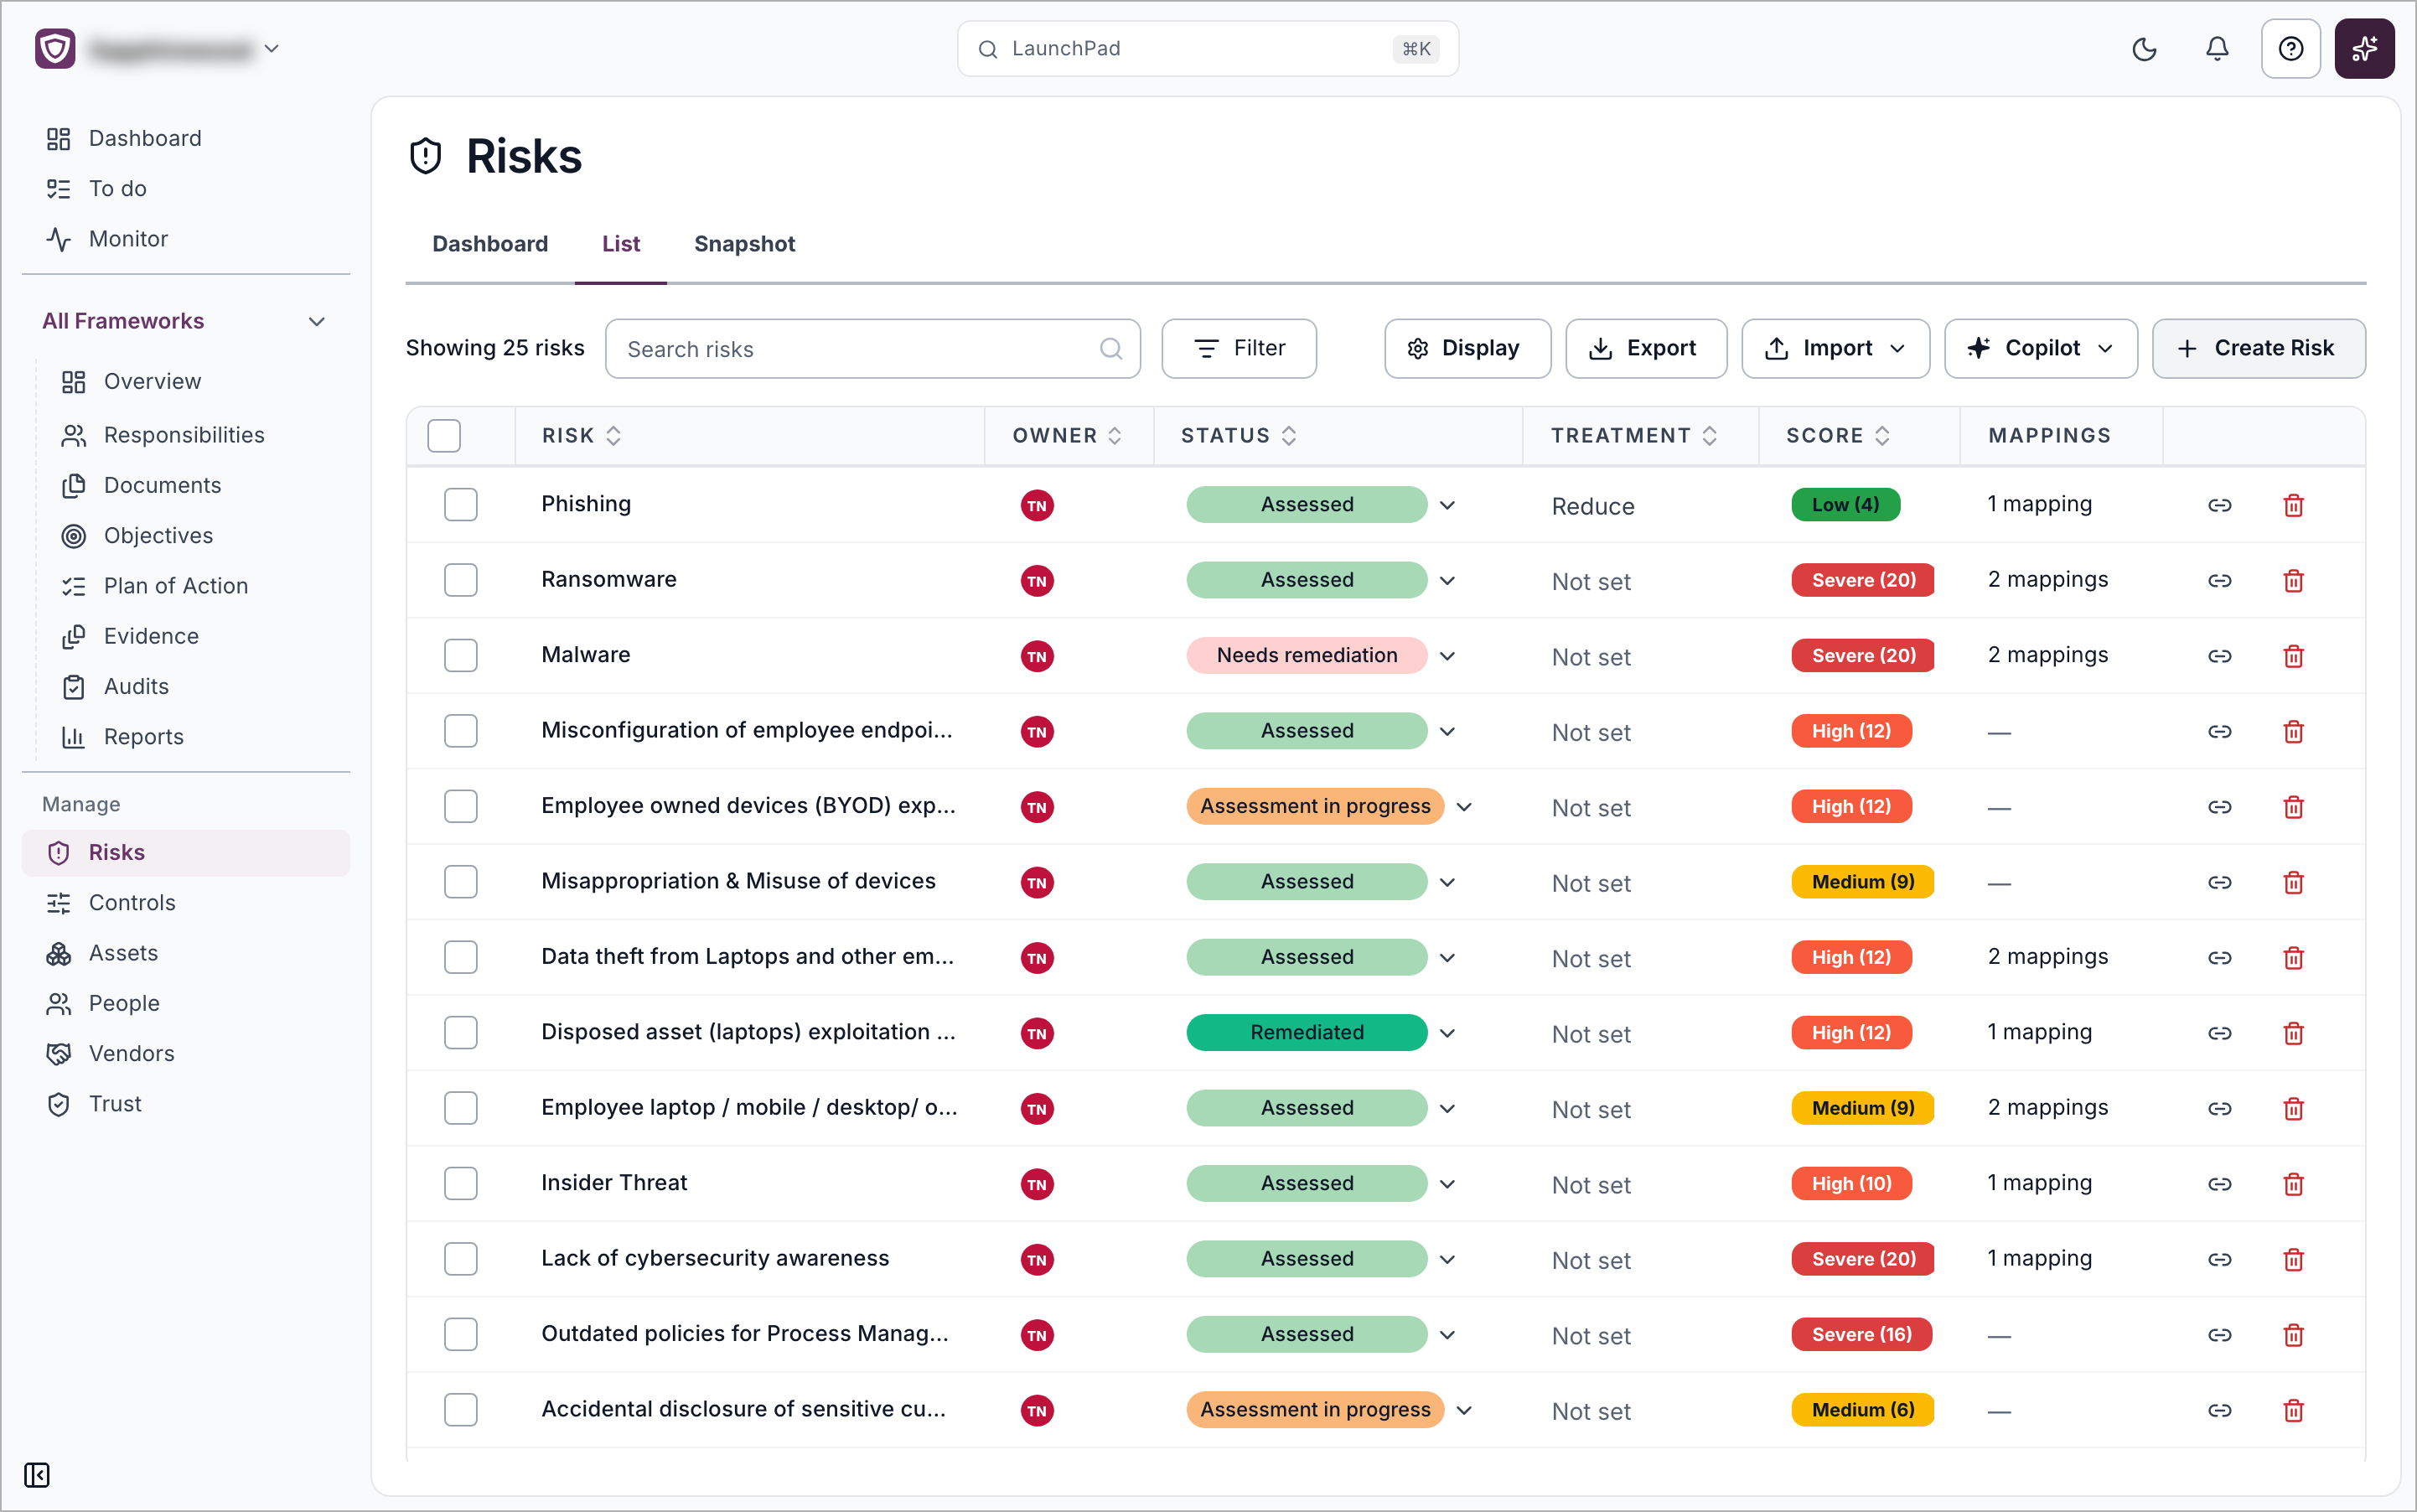2417x1512 pixels.
Task: Open the organization switcher chevron
Action: pos(271,49)
